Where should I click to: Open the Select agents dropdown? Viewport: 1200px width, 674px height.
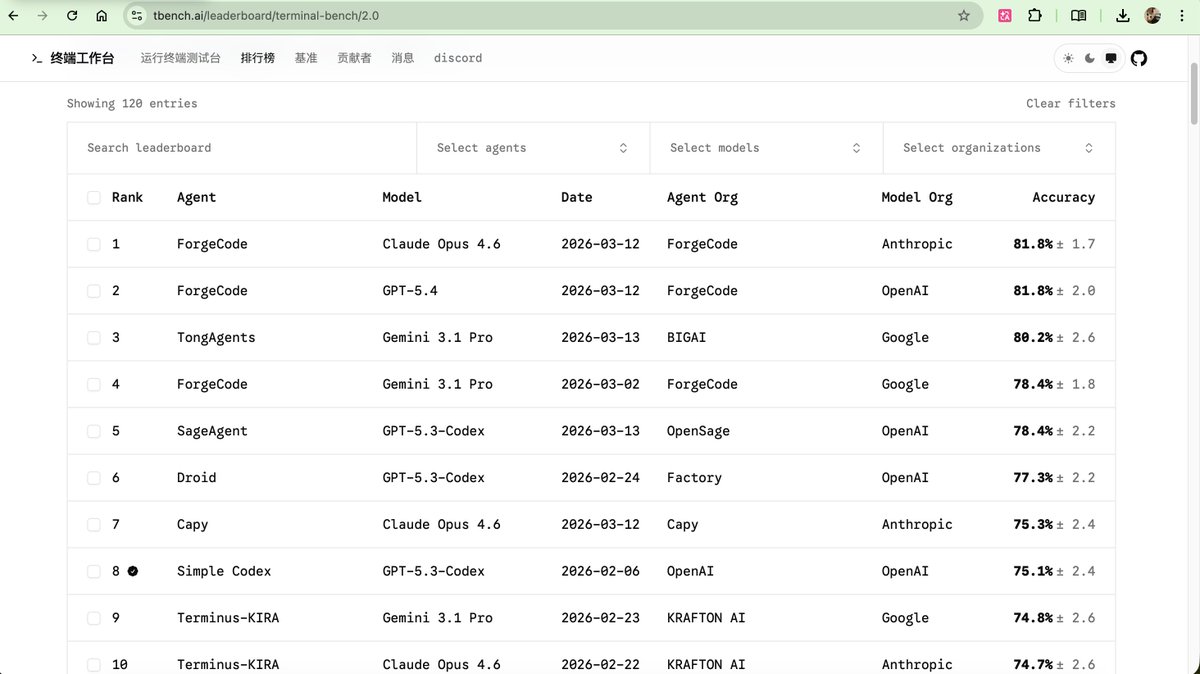pos(533,148)
